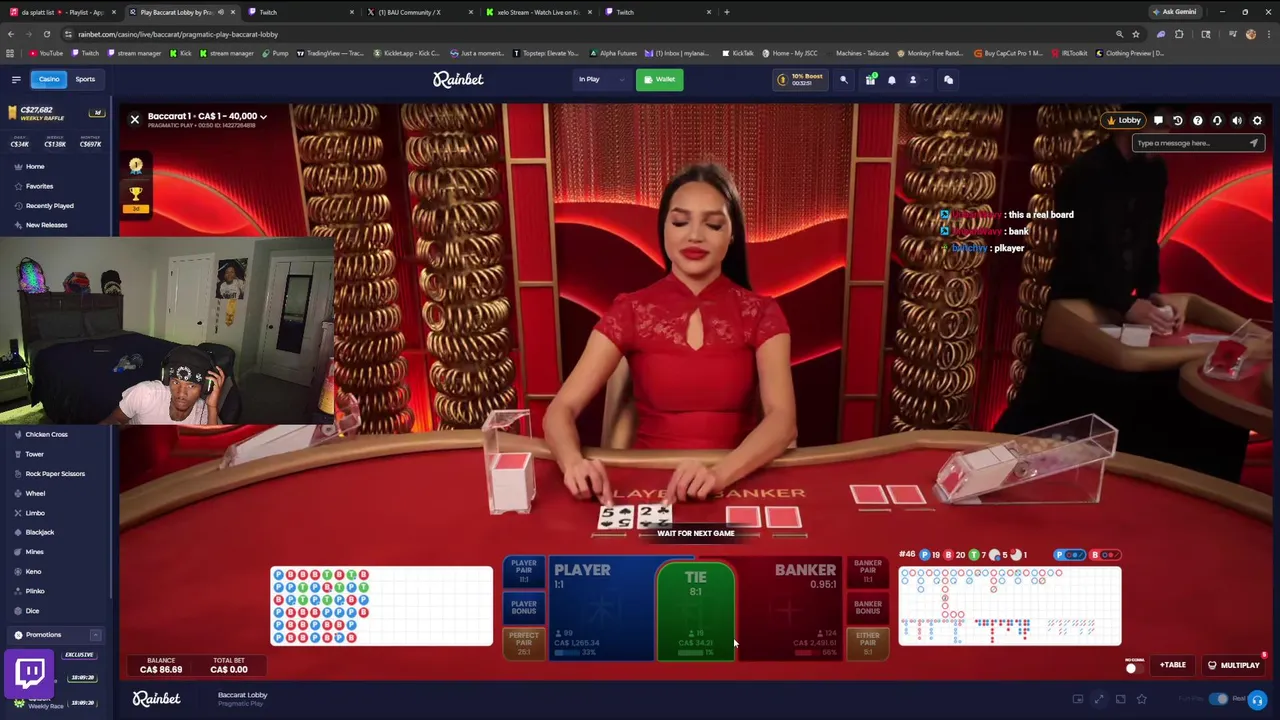This screenshot has height=720, width=1280.
Task: Toggle the no commission switch
Action: pyautogui.click(x=1133, y=668)
